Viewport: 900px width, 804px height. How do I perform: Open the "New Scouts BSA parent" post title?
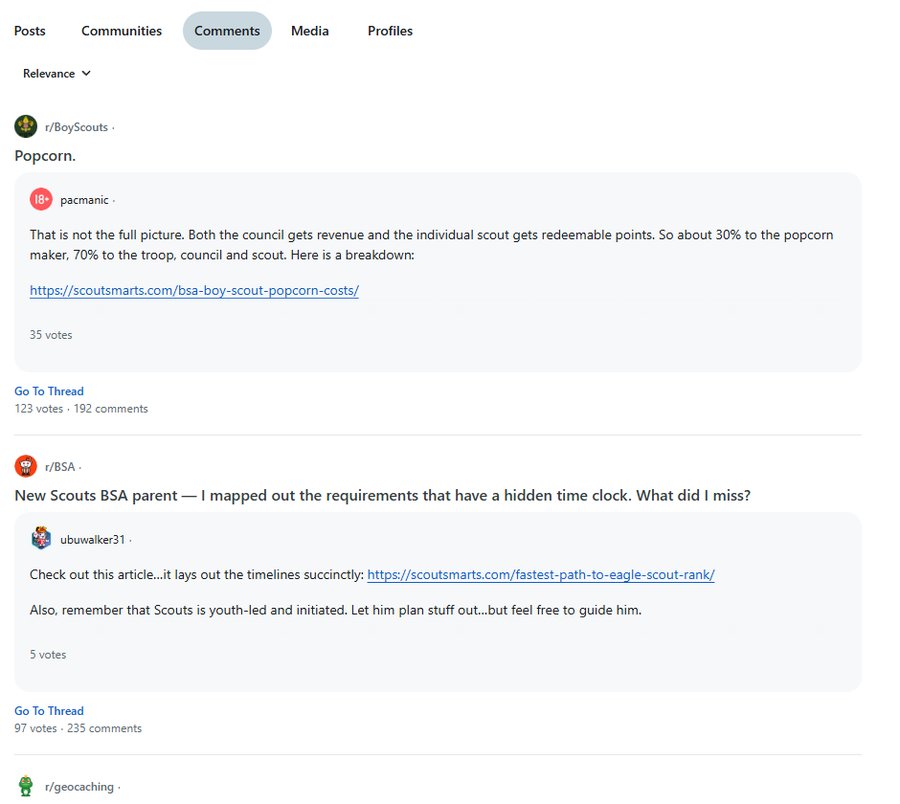(x=383, y=496)
